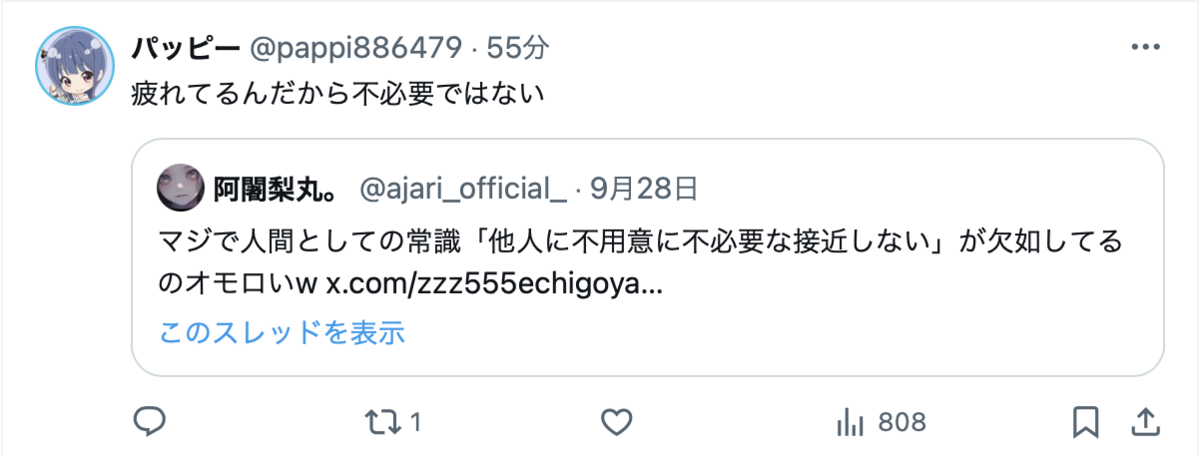Bookmark this post
Screen dimensions: 1200x455
point(1085,421)
